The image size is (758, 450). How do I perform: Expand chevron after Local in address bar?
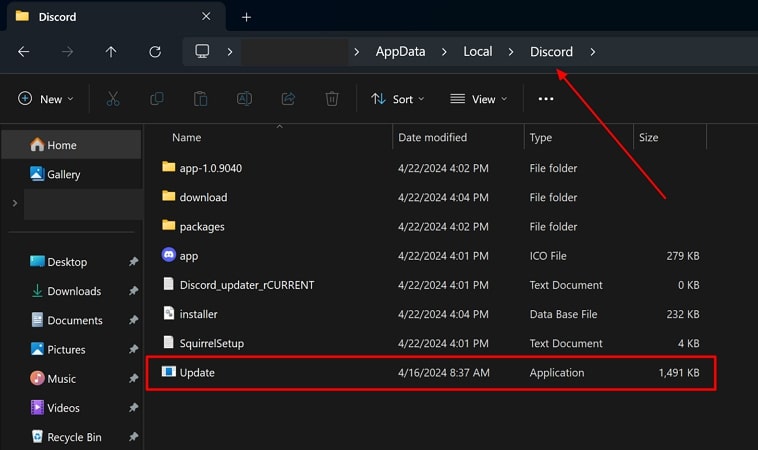511,52
